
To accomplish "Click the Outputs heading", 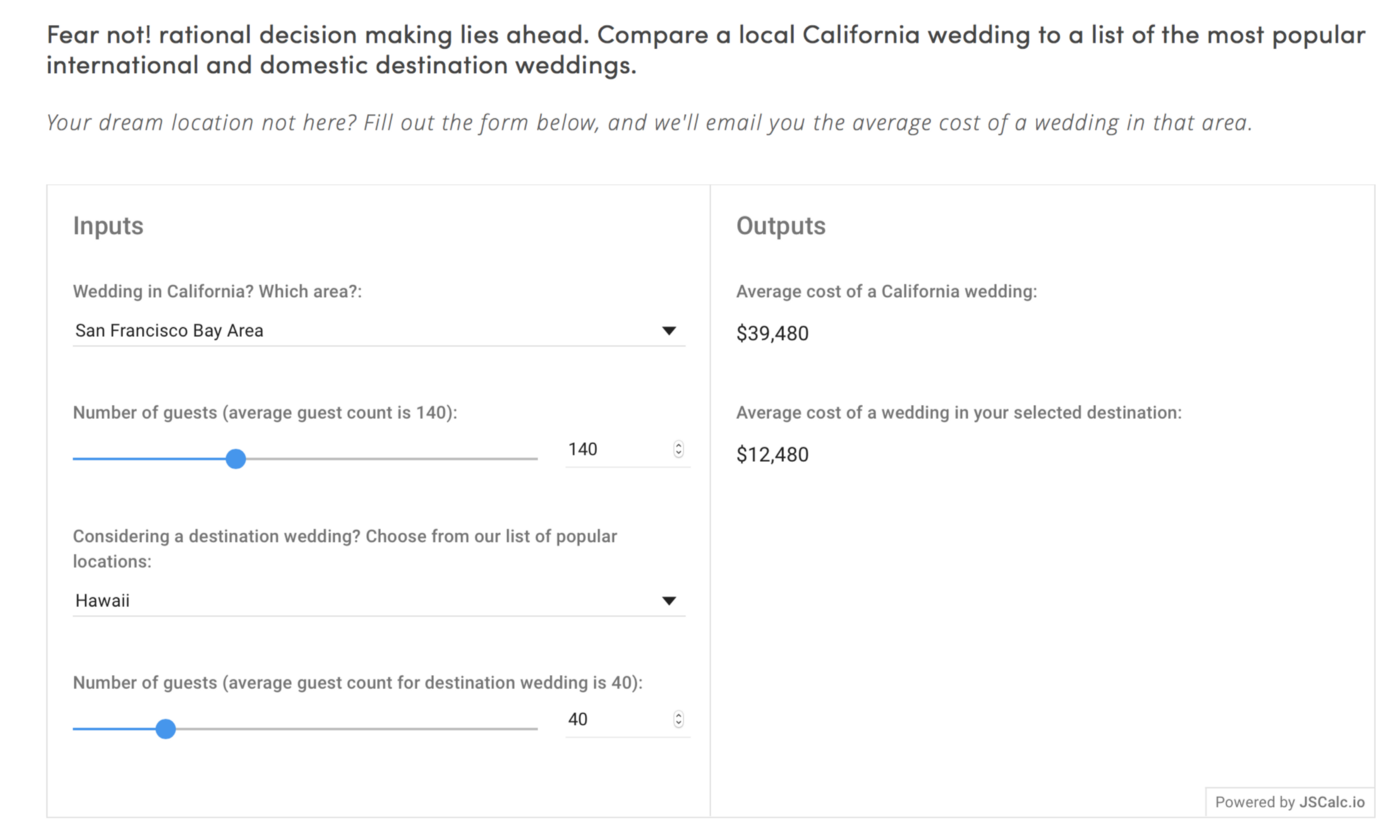I will (781, 226).
